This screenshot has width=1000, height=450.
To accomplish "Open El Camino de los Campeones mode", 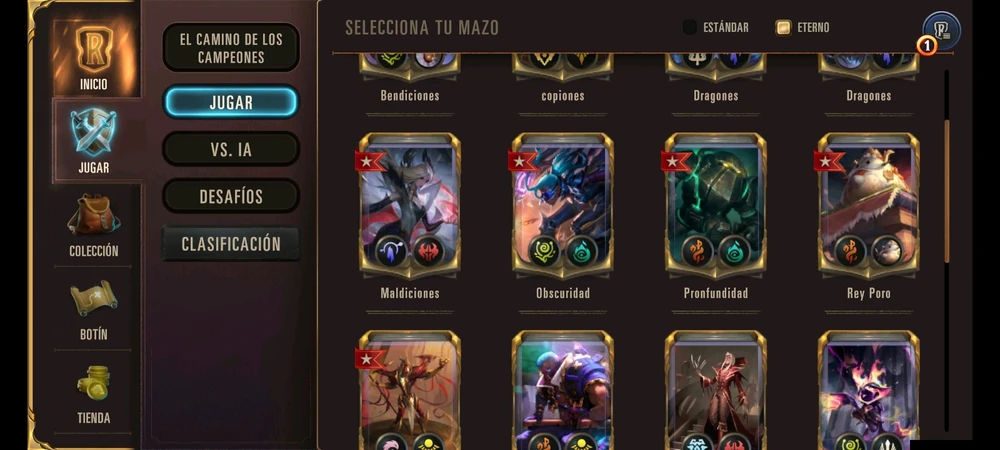I will pyautogui.click(x=231, y=48).
